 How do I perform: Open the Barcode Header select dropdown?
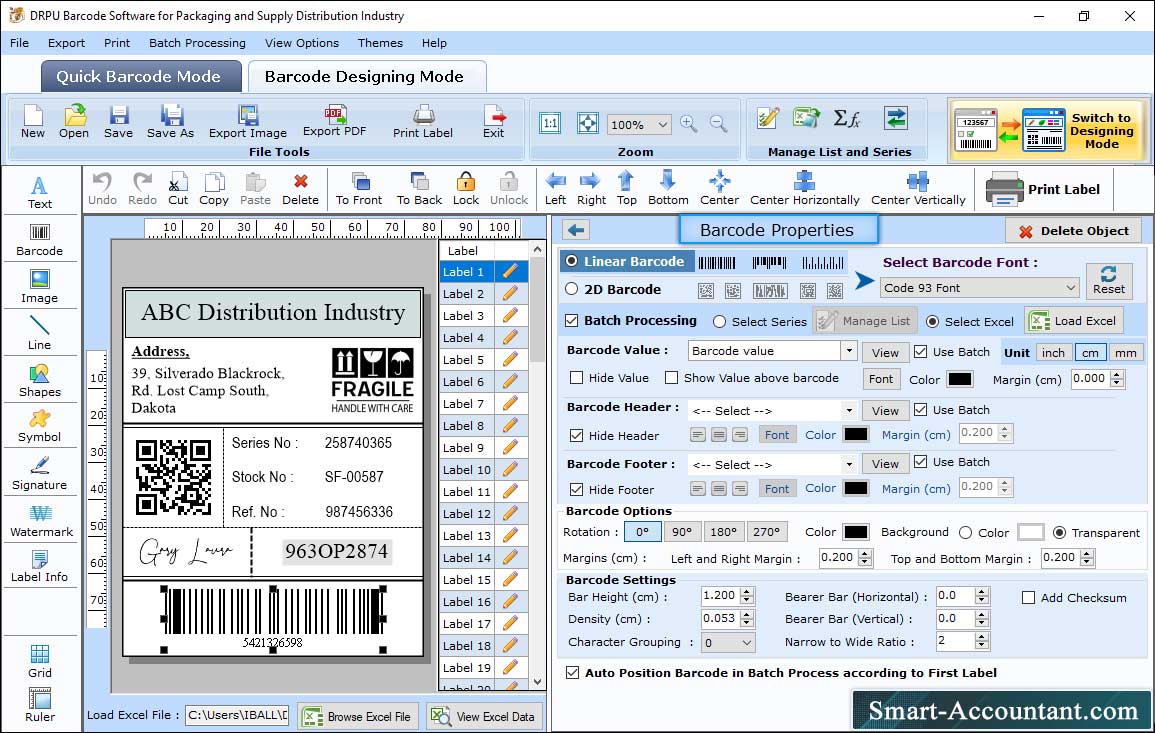click(849, 410)
